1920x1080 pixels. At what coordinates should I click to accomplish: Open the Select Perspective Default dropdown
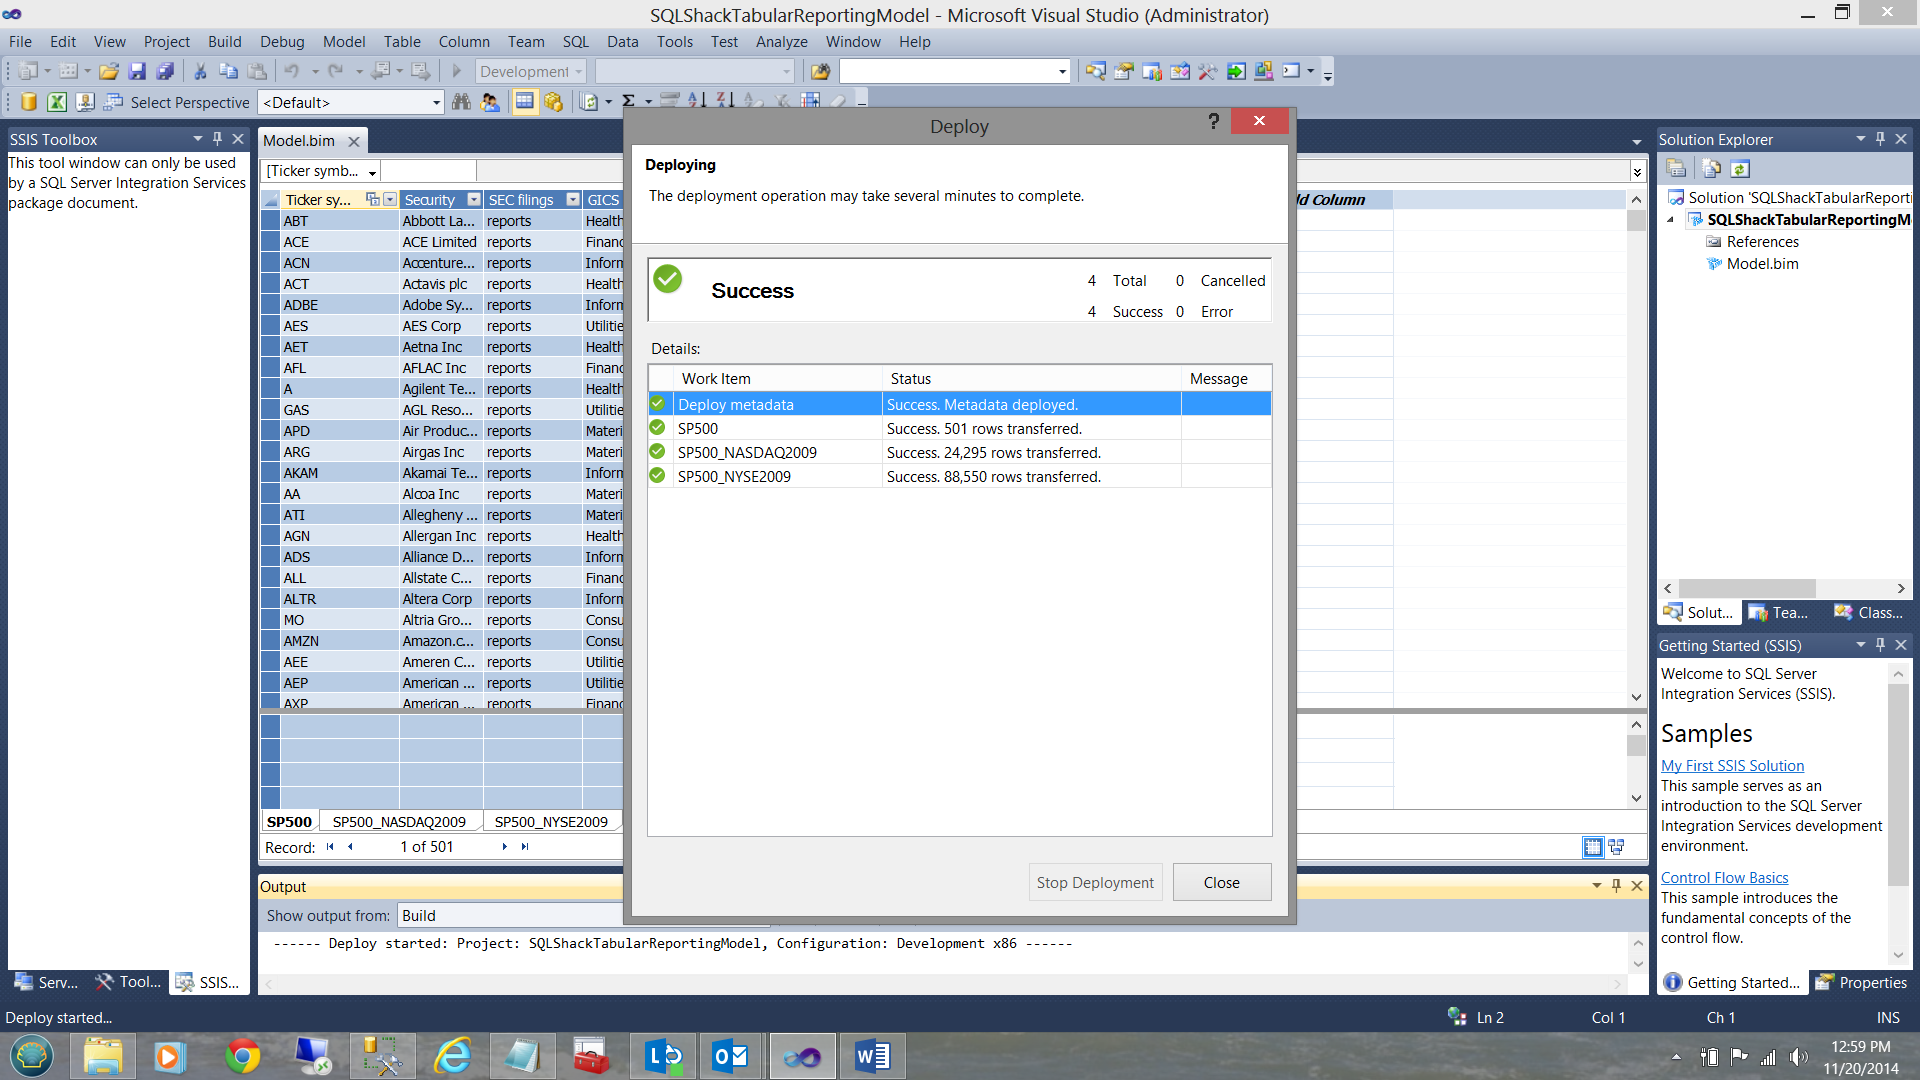(x=436, y=102)
